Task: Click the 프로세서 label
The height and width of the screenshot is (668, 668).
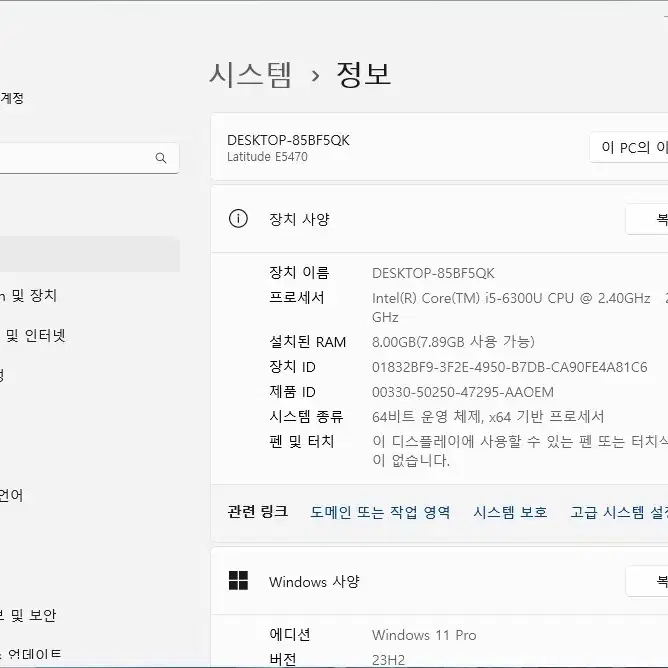Action: [x=297, y=297]
